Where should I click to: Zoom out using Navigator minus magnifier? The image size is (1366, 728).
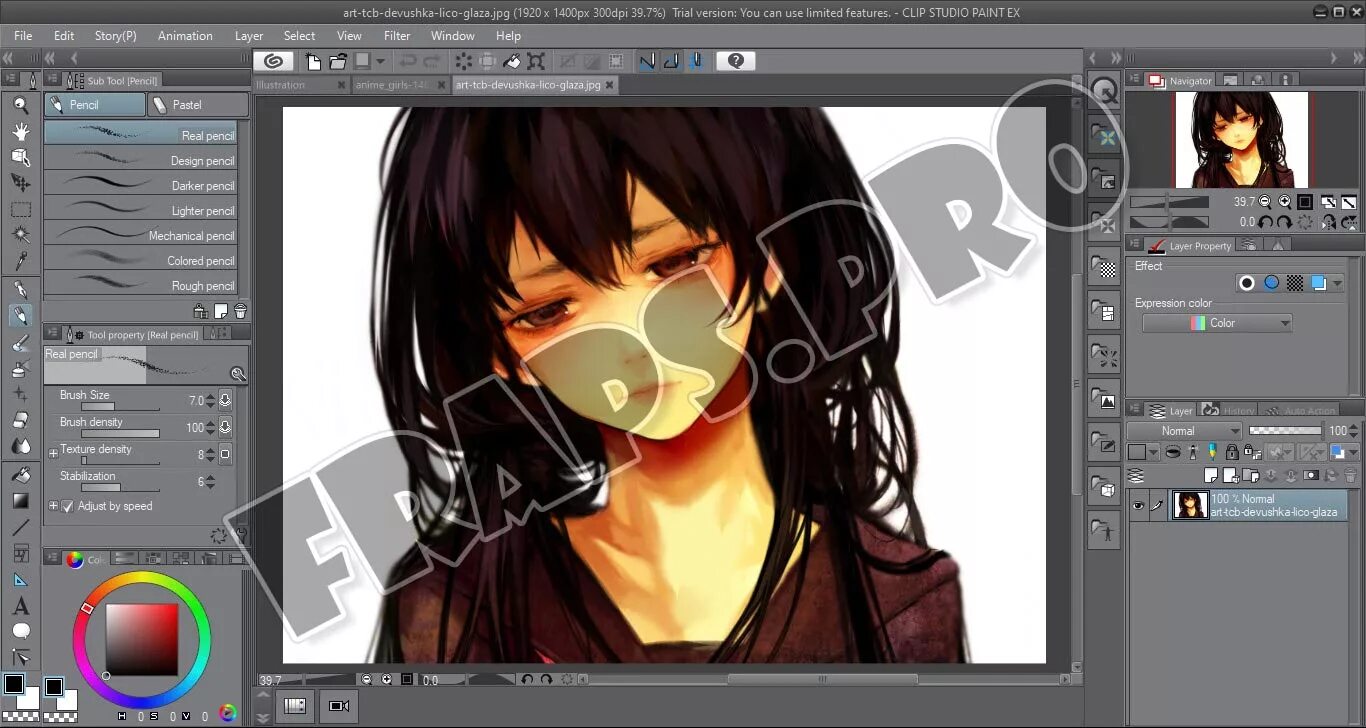pyautogui.click(x=1265, y=202)
